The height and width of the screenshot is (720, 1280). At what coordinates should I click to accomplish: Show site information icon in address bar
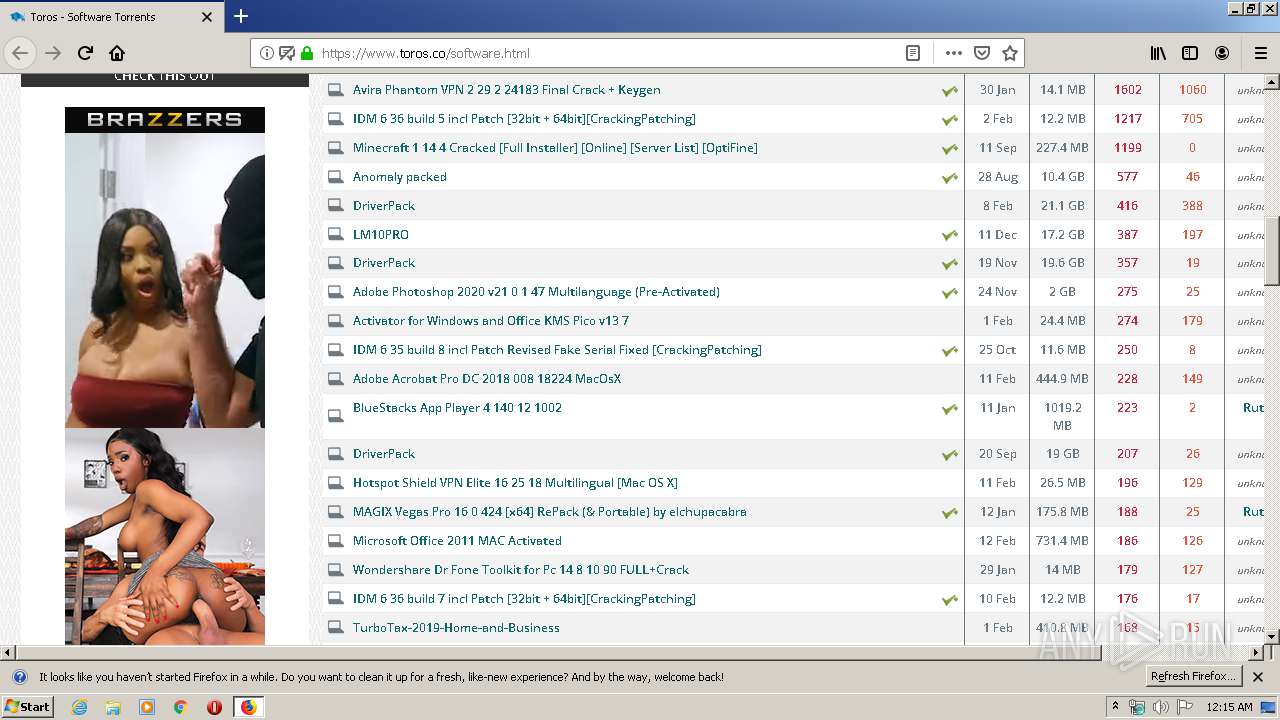coord(267,53)
